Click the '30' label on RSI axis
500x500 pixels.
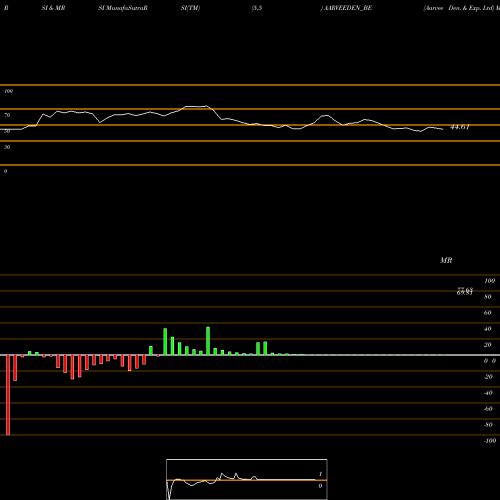point(7,147)
